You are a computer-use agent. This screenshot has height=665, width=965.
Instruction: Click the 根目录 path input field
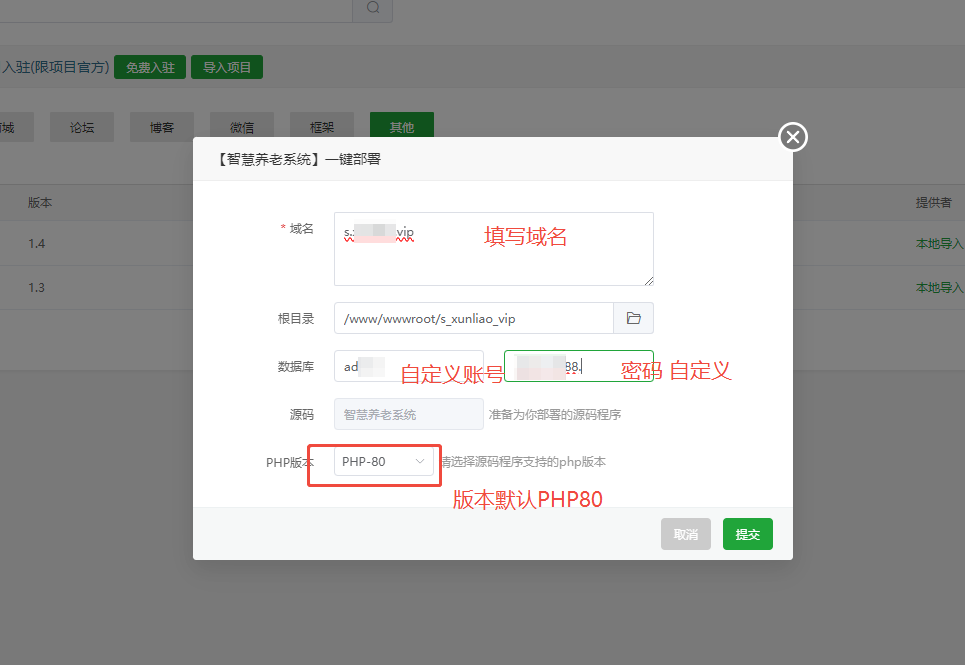coord(473,318)
